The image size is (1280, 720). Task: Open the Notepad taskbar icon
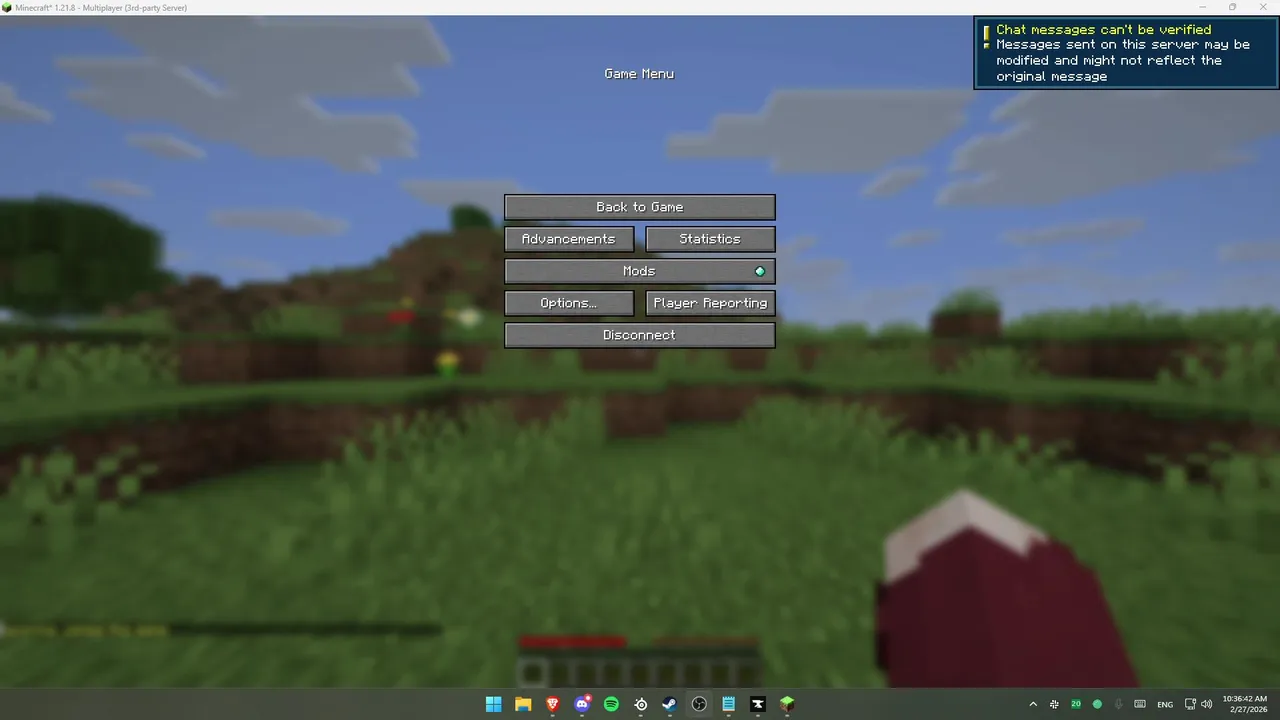[729, 704]
